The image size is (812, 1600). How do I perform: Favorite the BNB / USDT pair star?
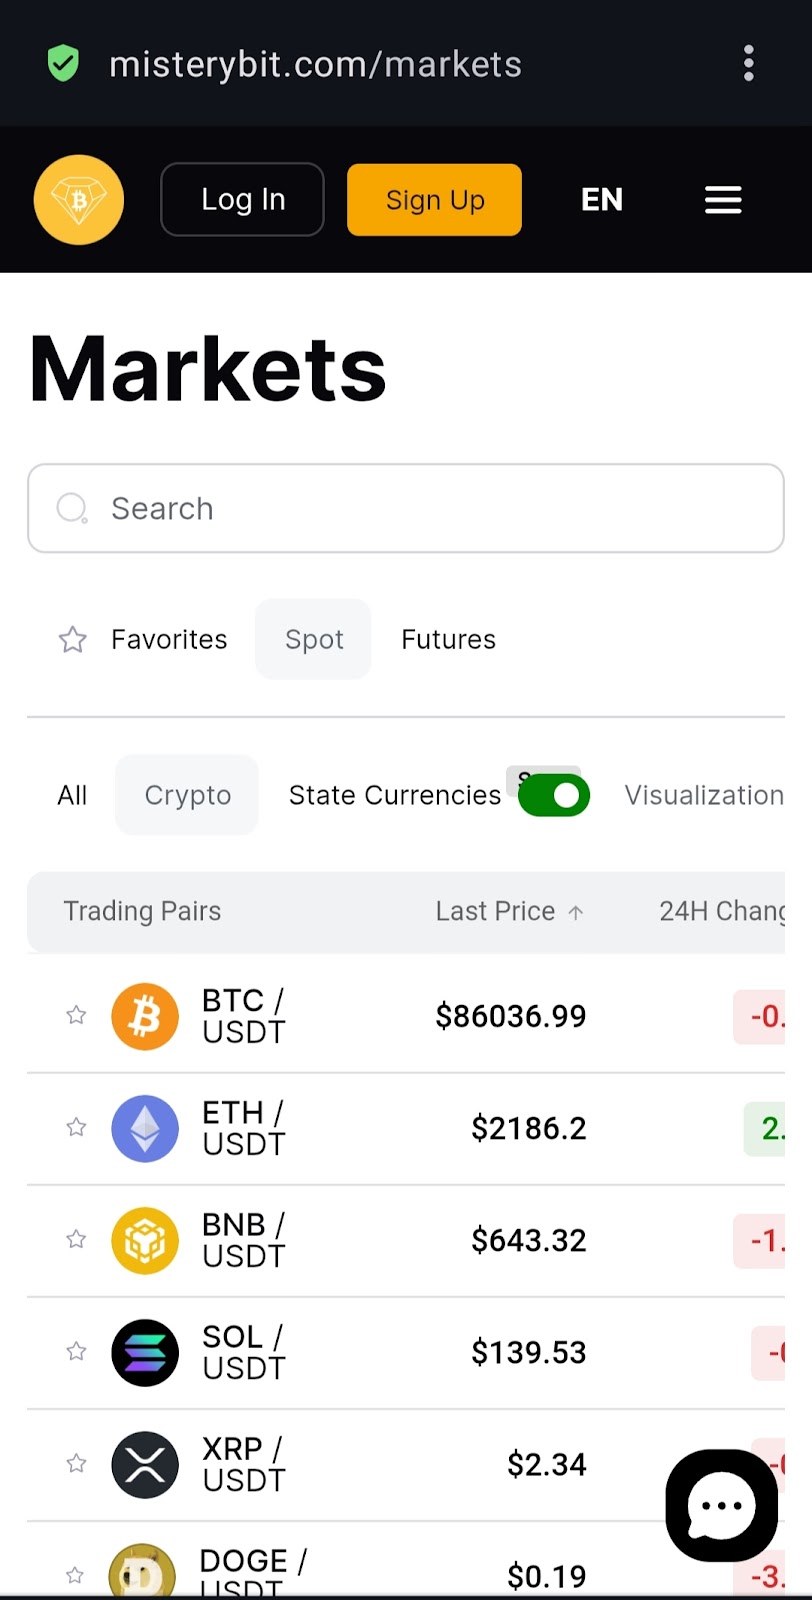click(x=76, y=1239)
